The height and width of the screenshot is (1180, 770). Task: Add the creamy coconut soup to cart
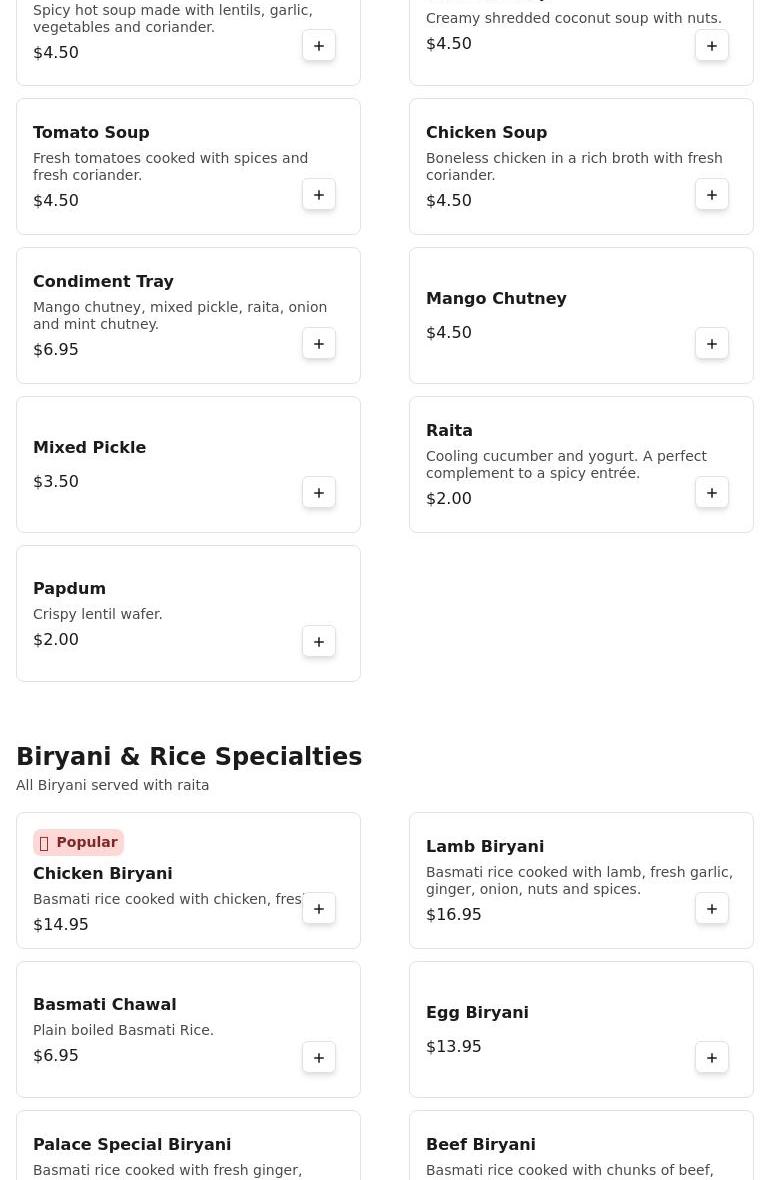pyautogui.click(x=712, y=46)
